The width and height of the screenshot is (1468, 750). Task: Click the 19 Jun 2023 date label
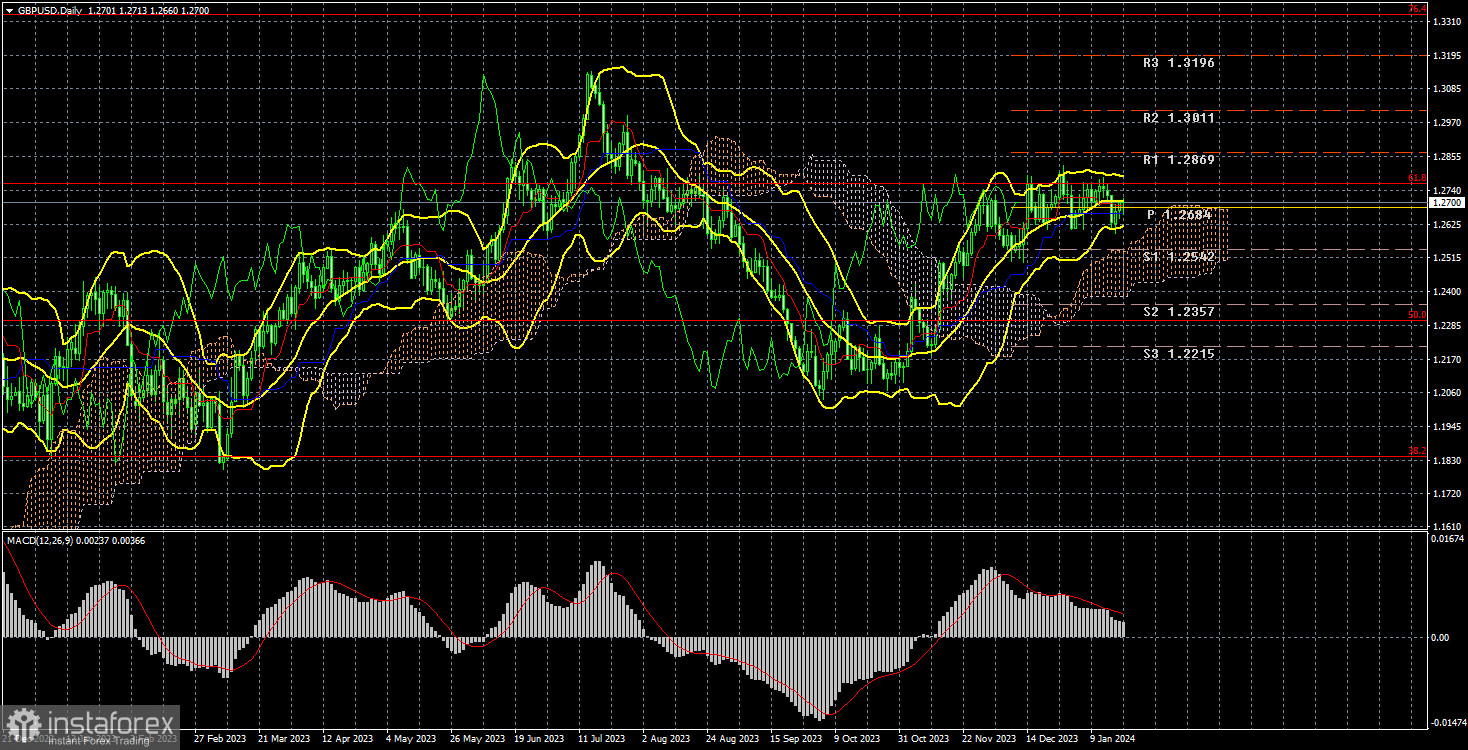pos(537,739)
